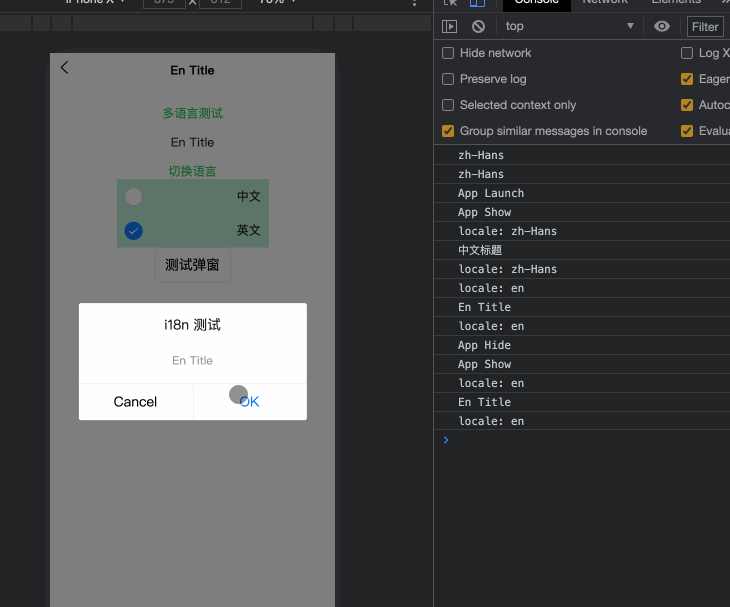
Task: Open the three-dot device toolbar options
Action: (415, 3)
